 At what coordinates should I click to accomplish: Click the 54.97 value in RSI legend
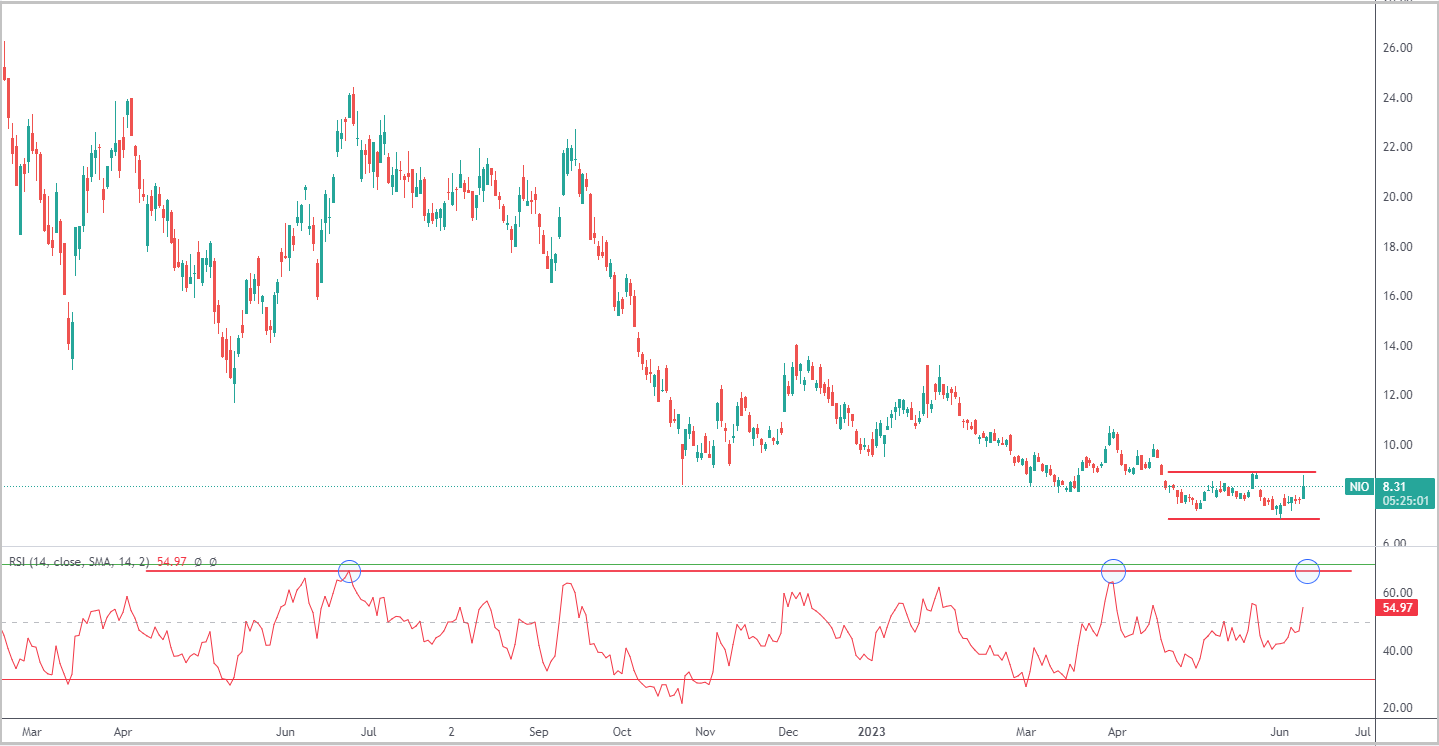point(171,562)
